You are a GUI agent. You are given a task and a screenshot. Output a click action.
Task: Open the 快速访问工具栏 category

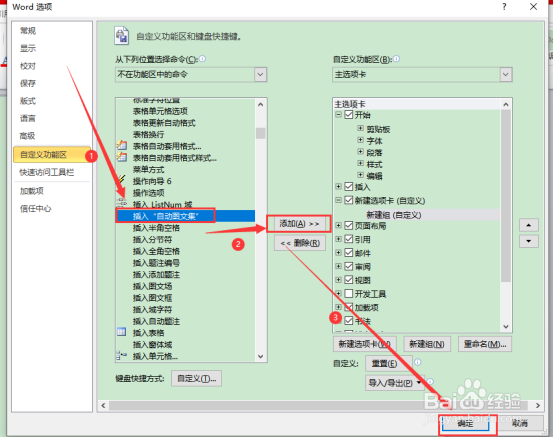pyautogui.click(x=47, y=172)
